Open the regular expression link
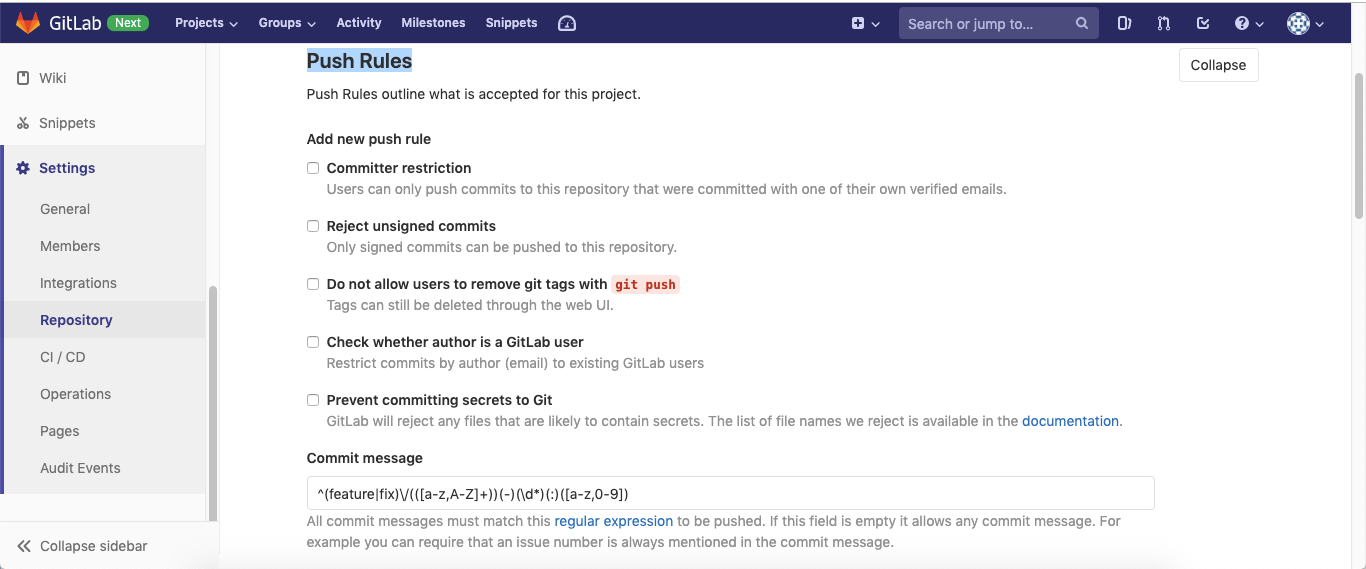 [x=614, y=521]
